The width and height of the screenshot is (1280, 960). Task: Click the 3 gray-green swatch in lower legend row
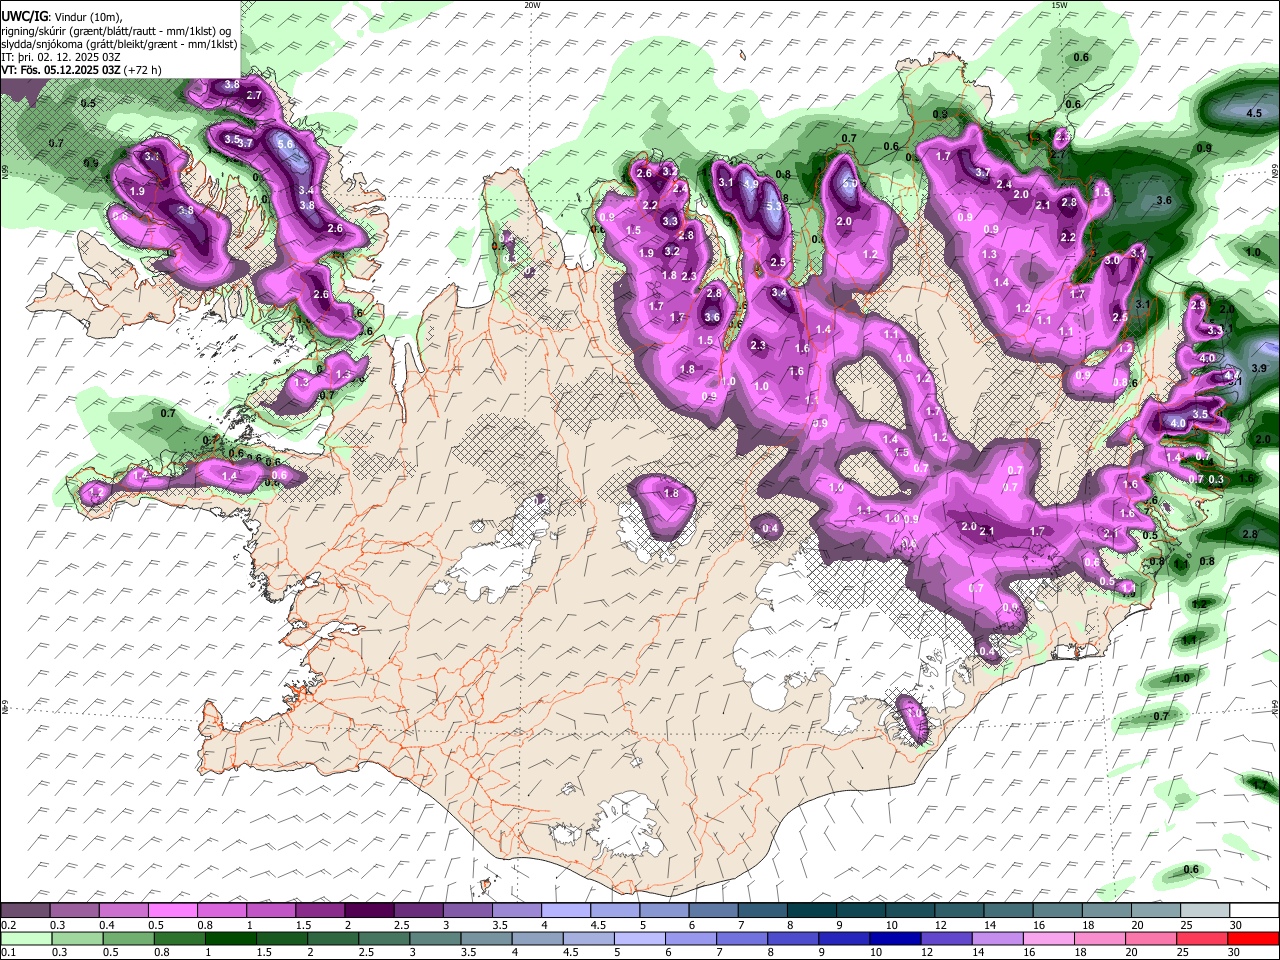click(x=435, y=938)
